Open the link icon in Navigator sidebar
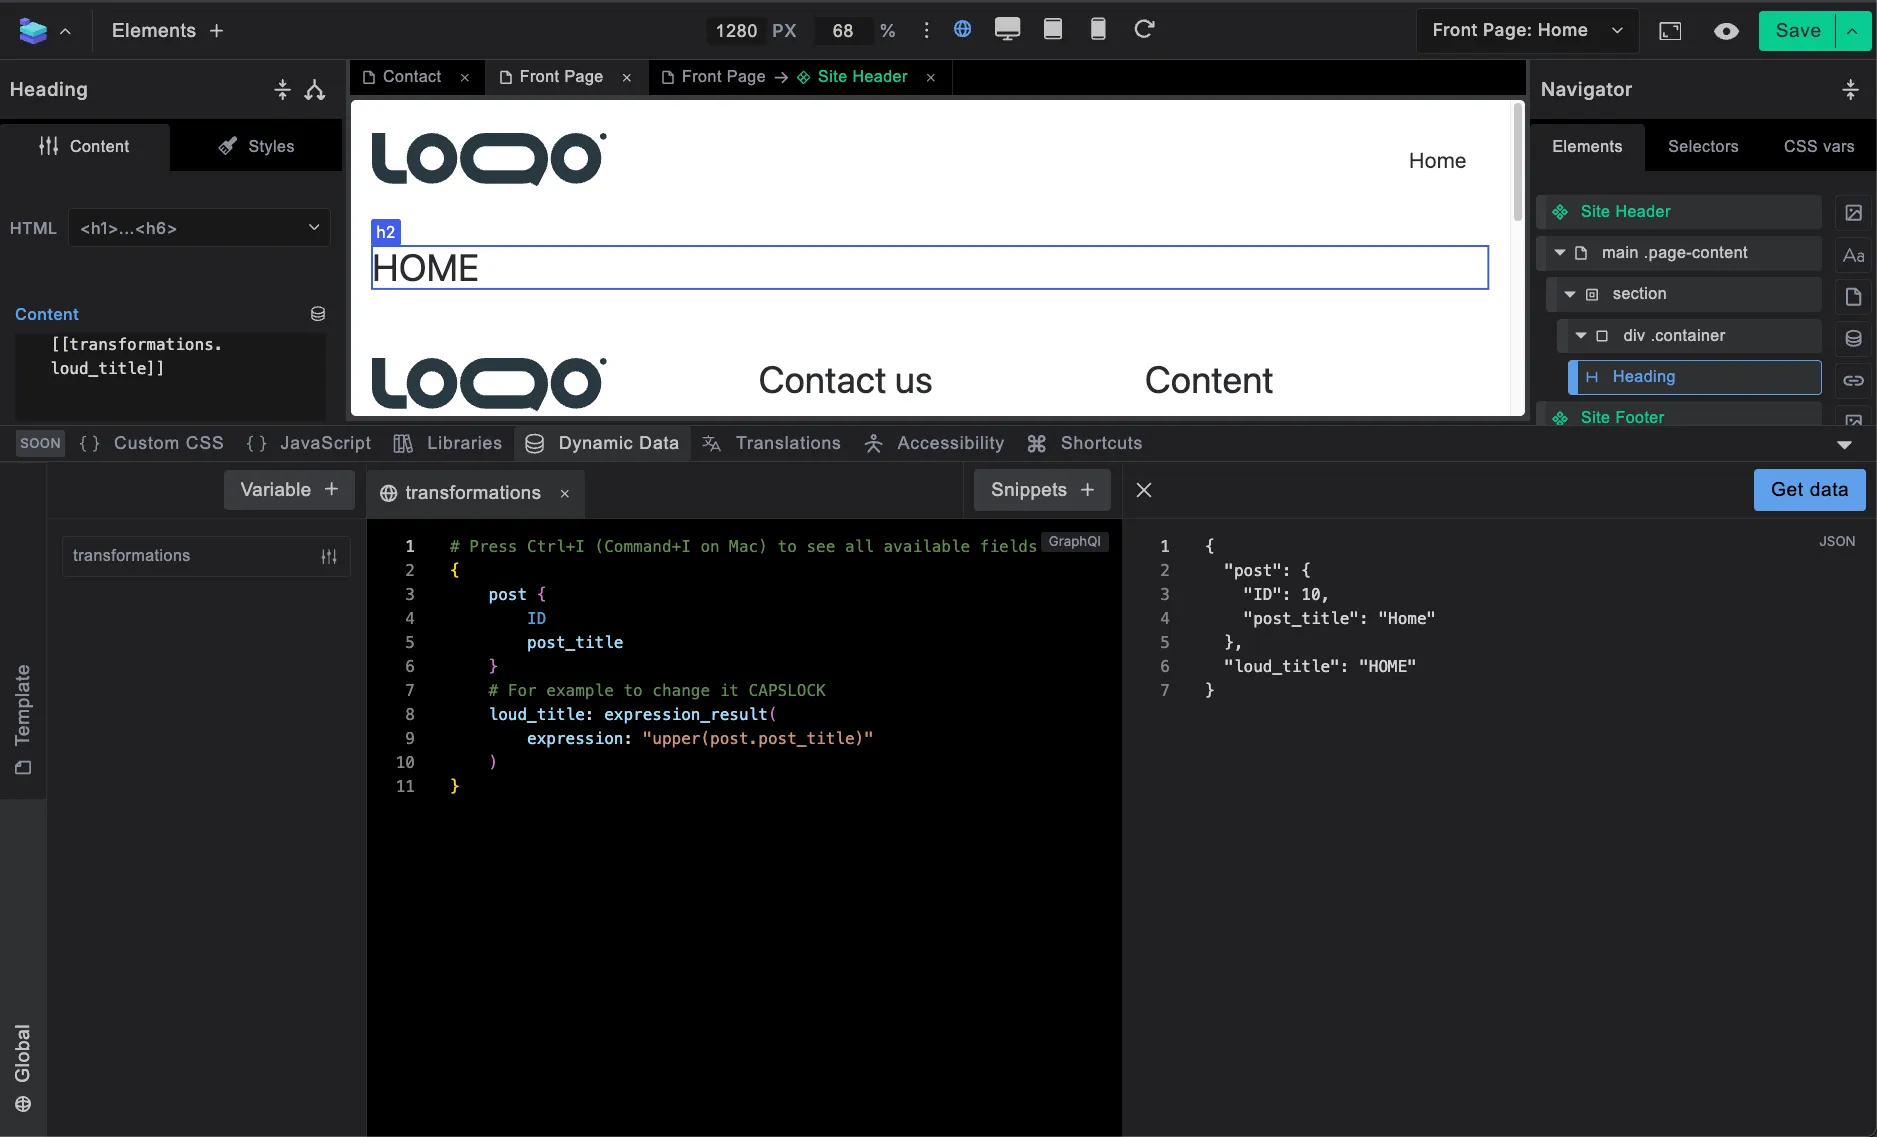Screen dimensions: 1877x1137 pos(1853,381)
